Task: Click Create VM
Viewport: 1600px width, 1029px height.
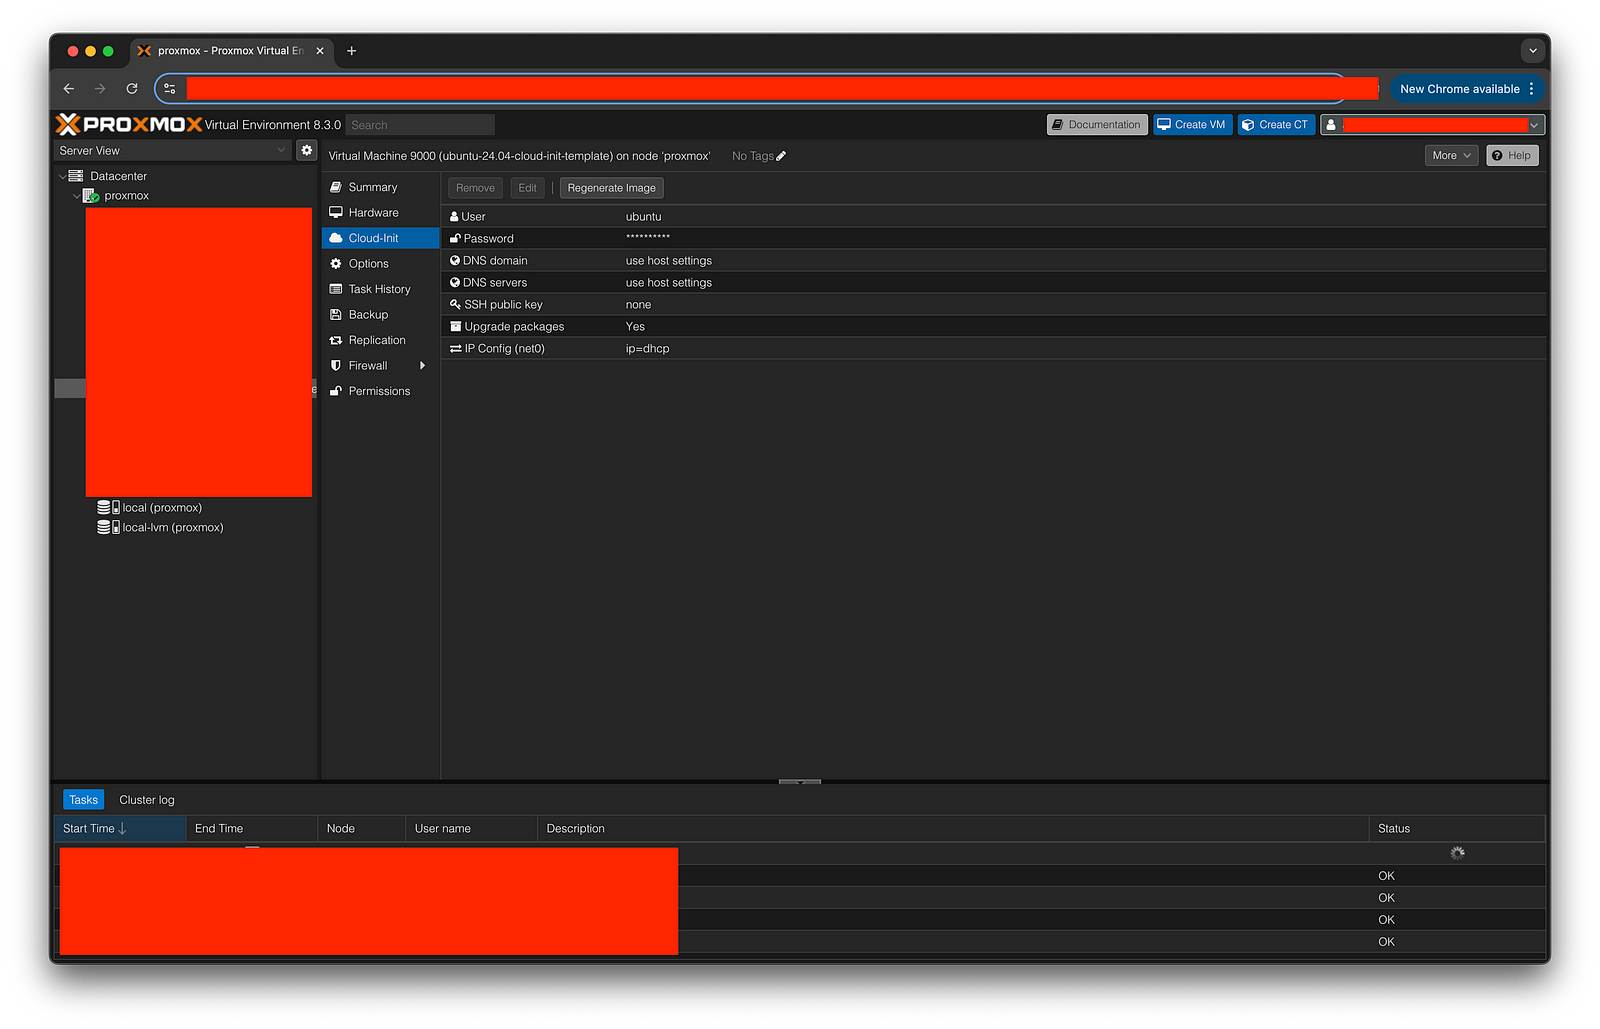Action: 1192,125
